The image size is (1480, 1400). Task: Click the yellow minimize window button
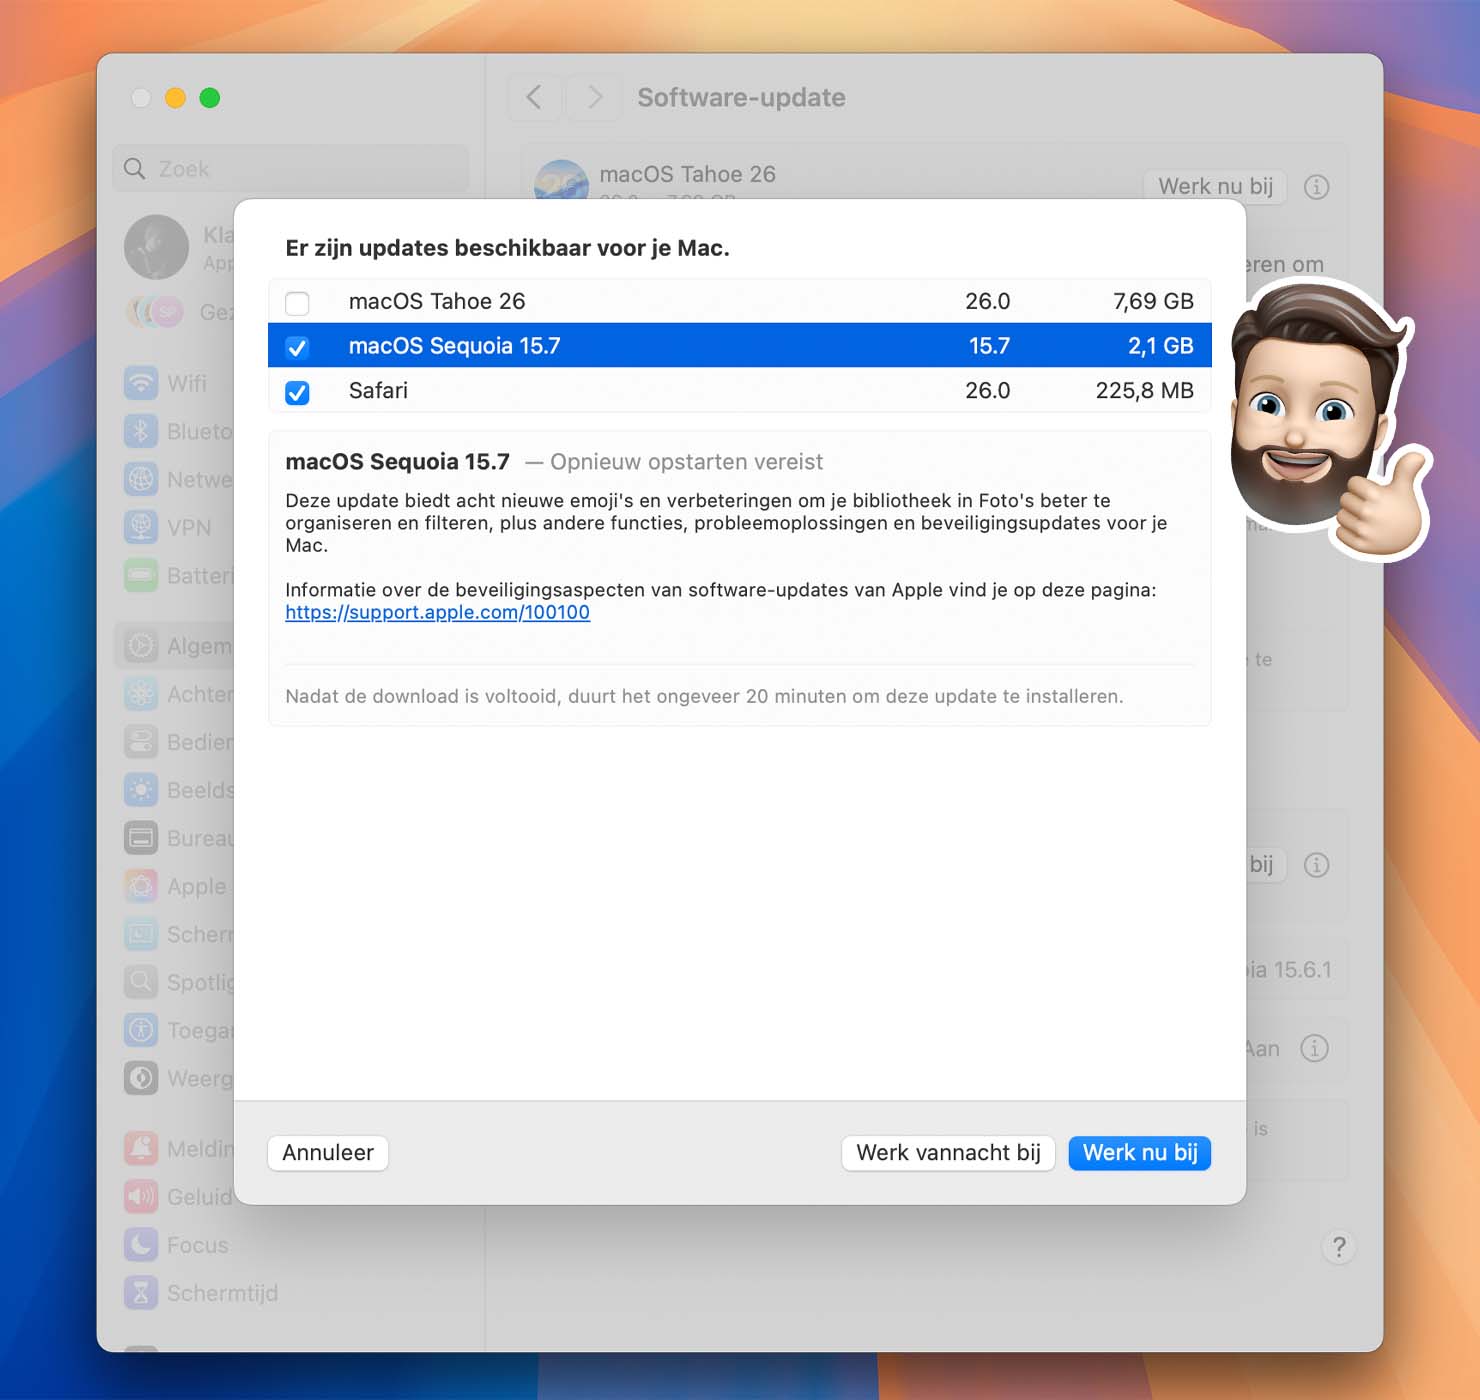[x=175, y=98]
